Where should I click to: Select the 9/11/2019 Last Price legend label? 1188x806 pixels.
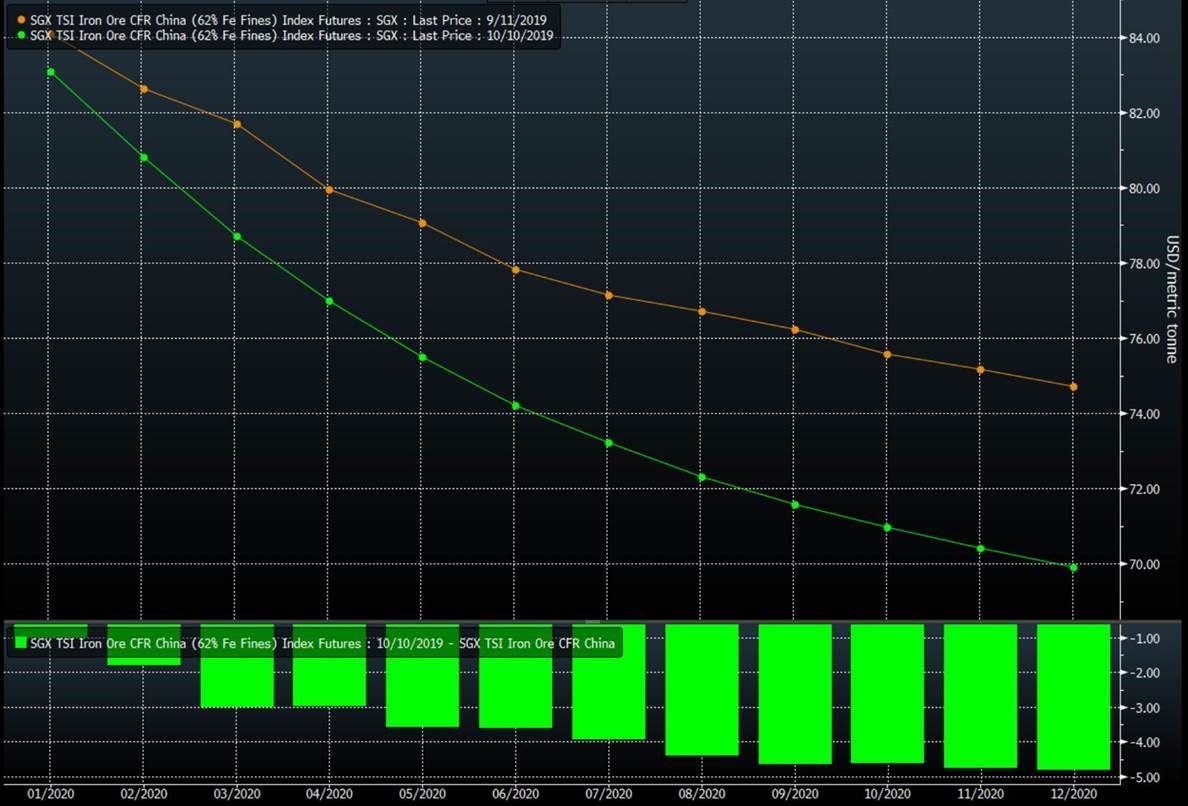290,20
